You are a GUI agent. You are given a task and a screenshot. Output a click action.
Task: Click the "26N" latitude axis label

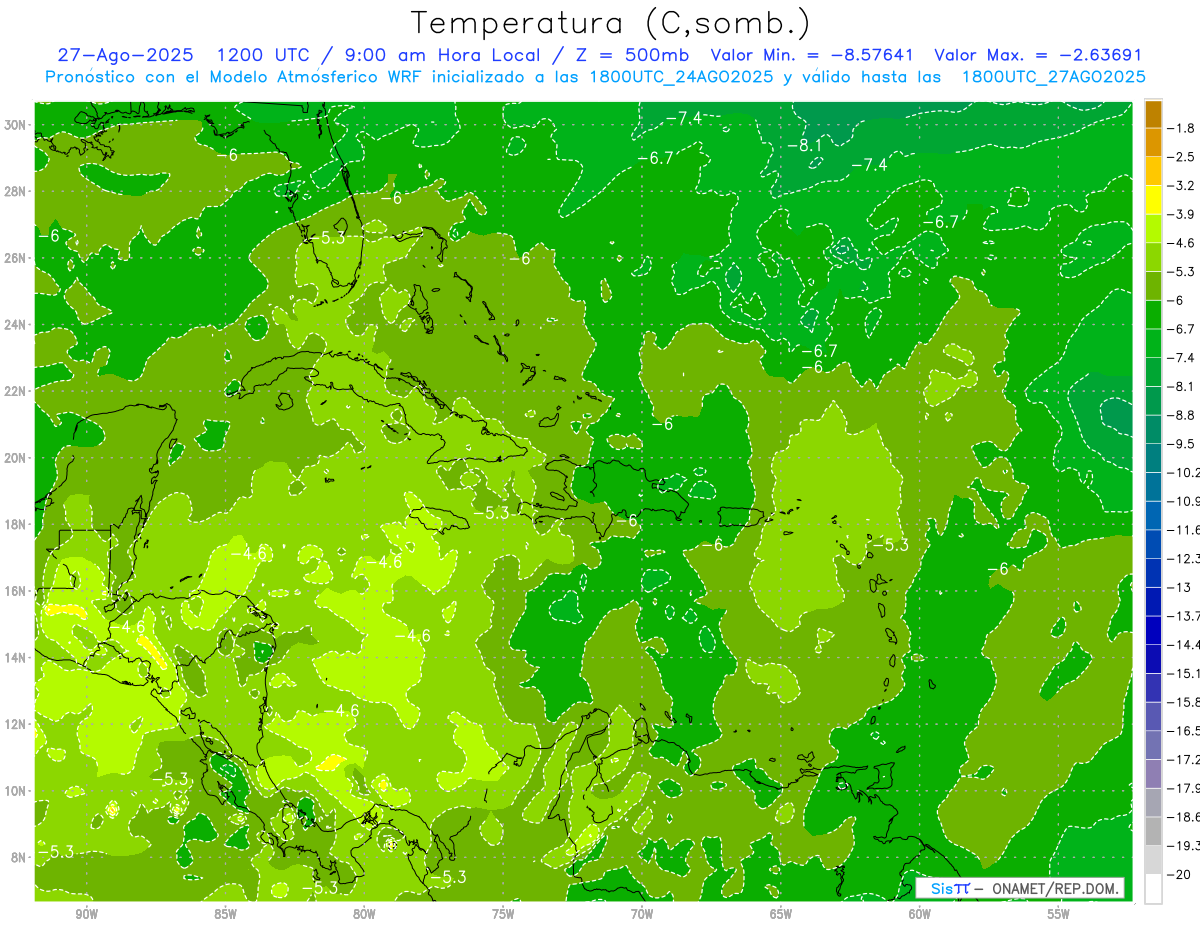(x=16, y=257)
